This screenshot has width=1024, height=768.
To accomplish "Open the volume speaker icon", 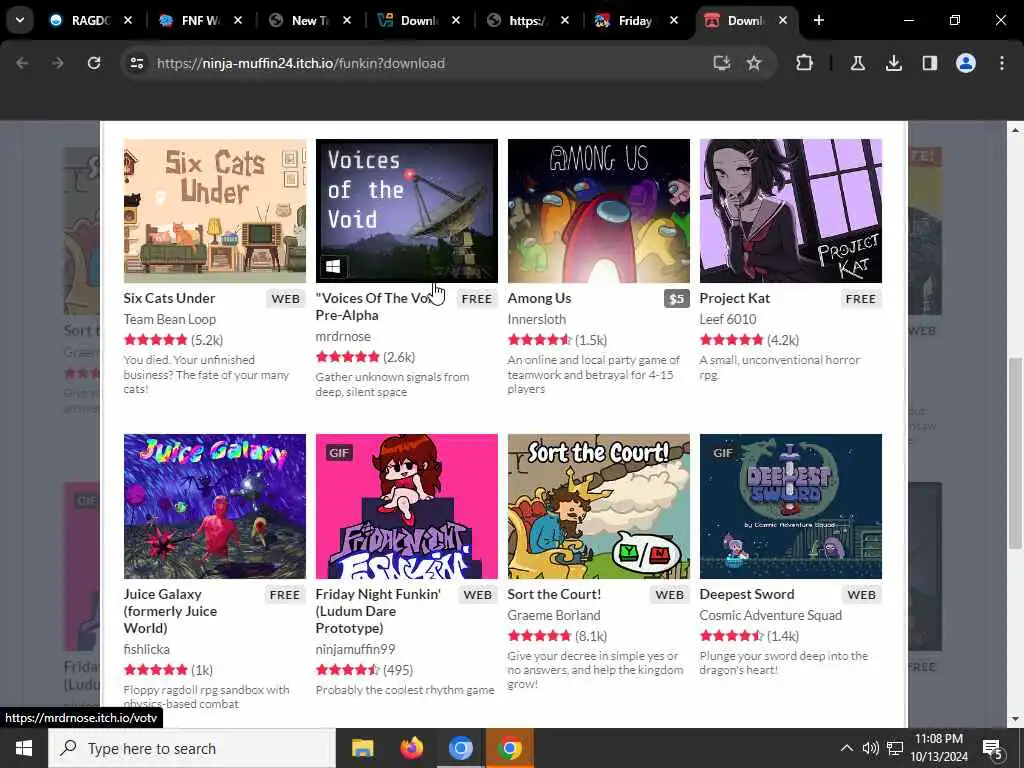I will 871,748.
